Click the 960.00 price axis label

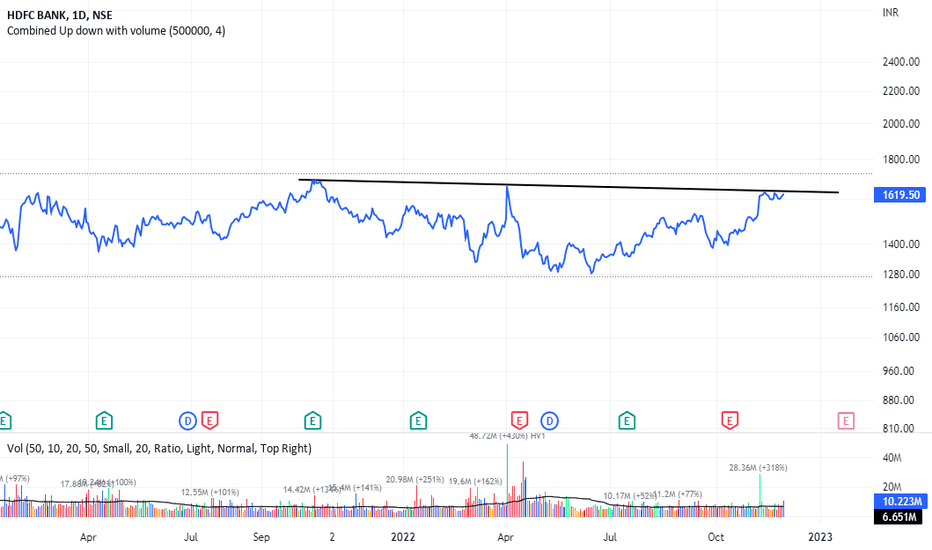898,371
